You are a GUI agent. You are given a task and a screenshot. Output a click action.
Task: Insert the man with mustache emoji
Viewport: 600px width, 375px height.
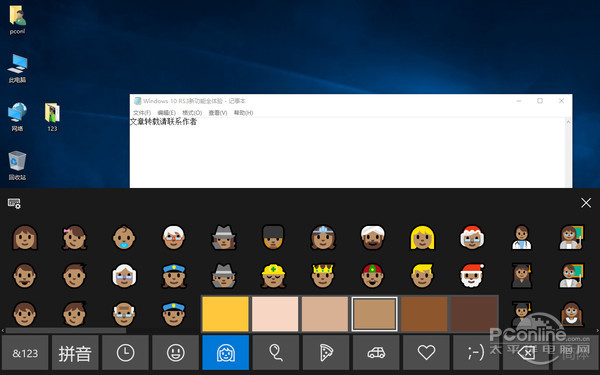pyautogui.click(x=25, y=276)
